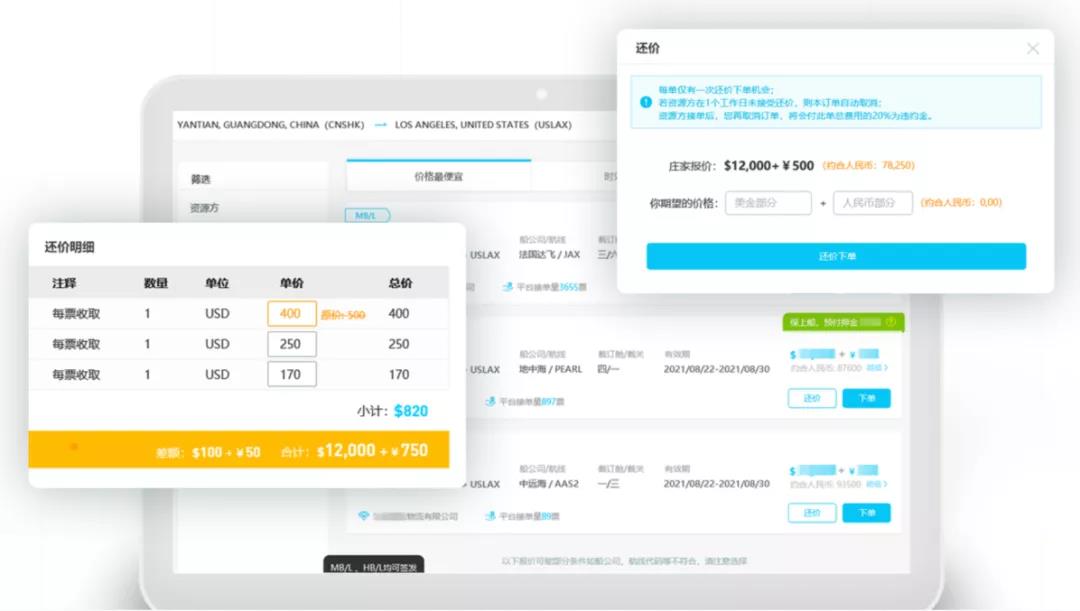The height and width of the screenshot is (611, 1080).
Task: Click 还价 for the 中远海 / AAS2 route
Action: (812, 512)
